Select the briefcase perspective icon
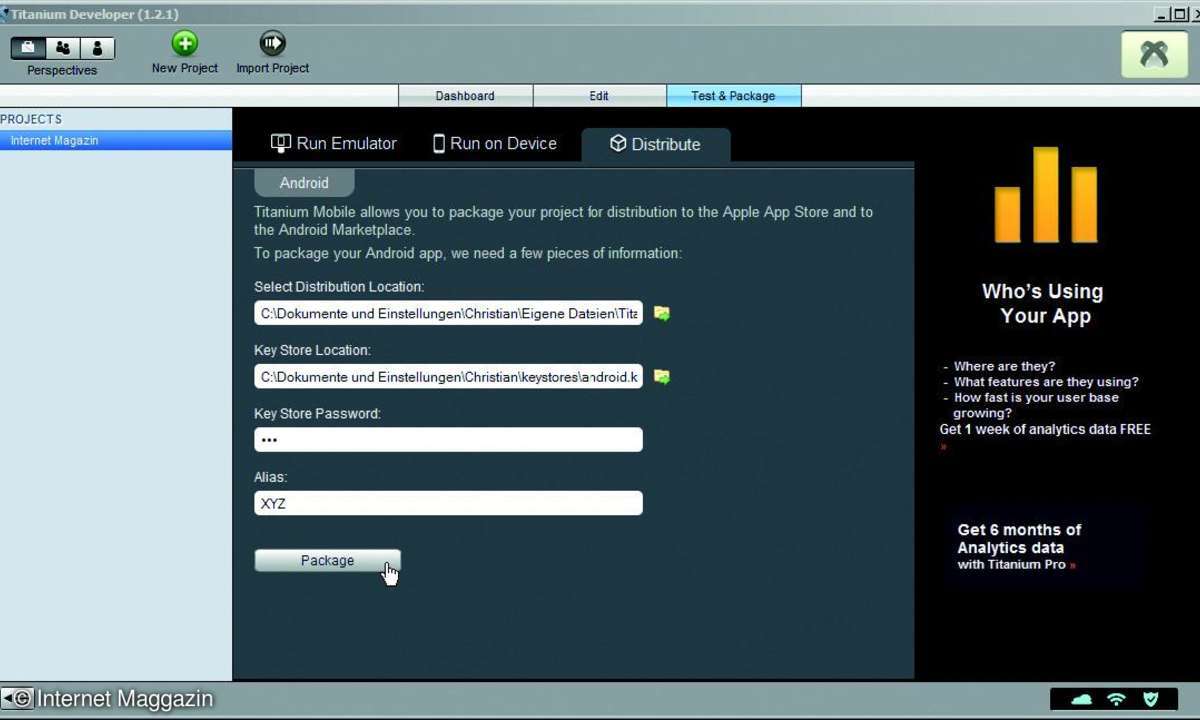 click(28, 48)
